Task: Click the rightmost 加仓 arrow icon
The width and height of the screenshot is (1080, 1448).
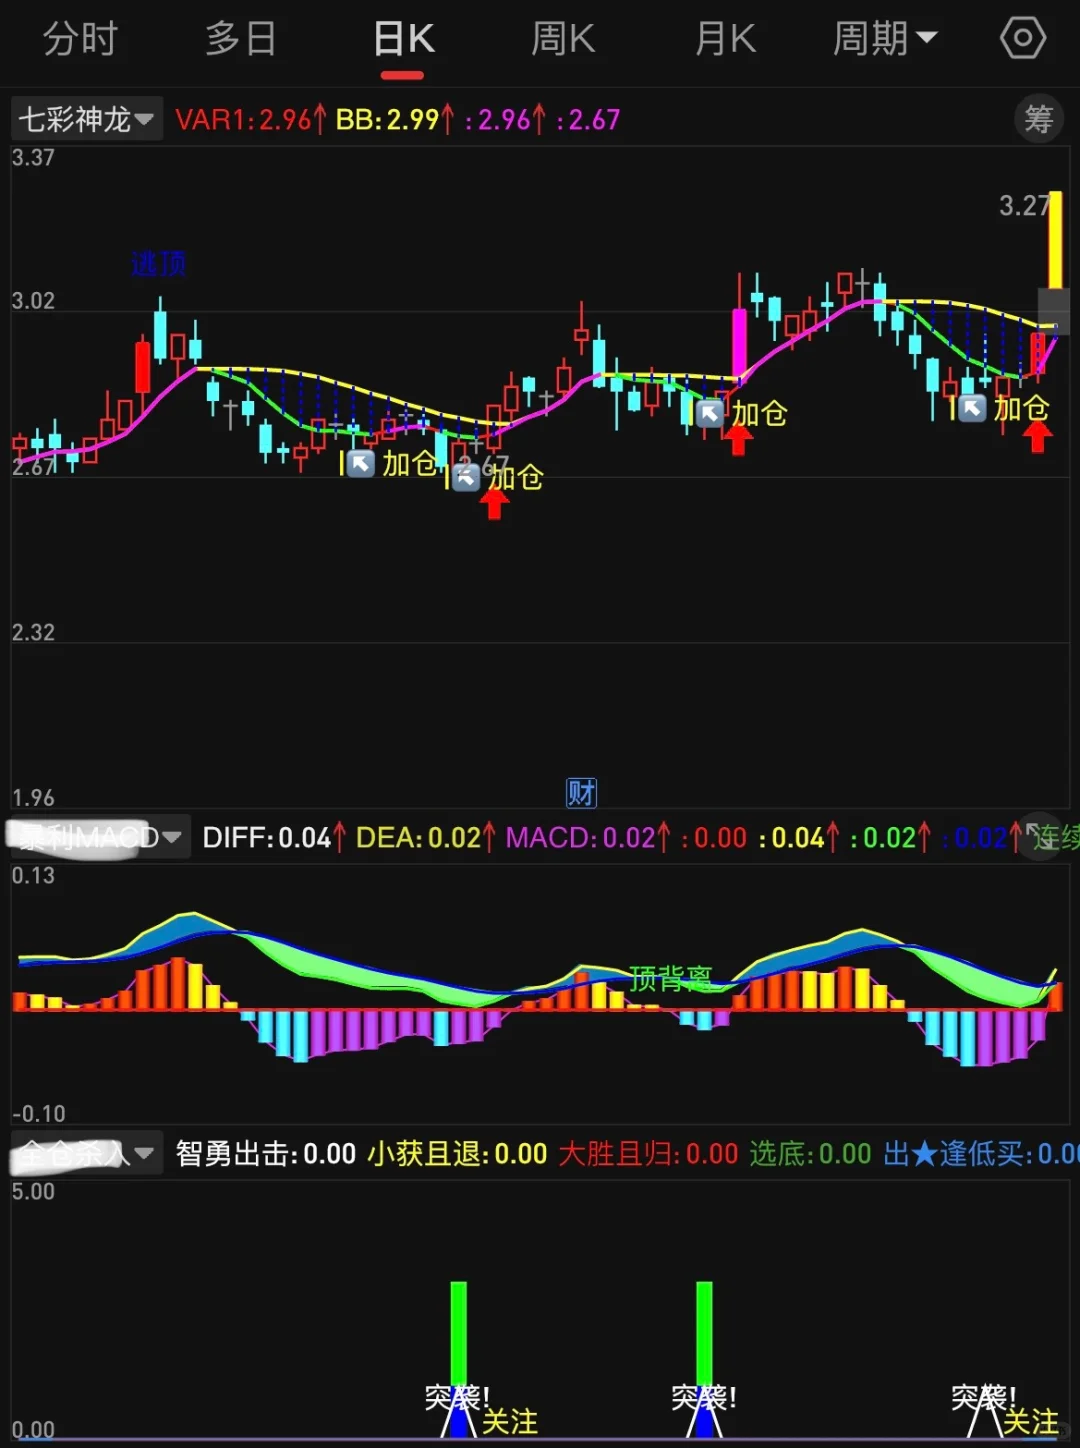Action: 973,408
